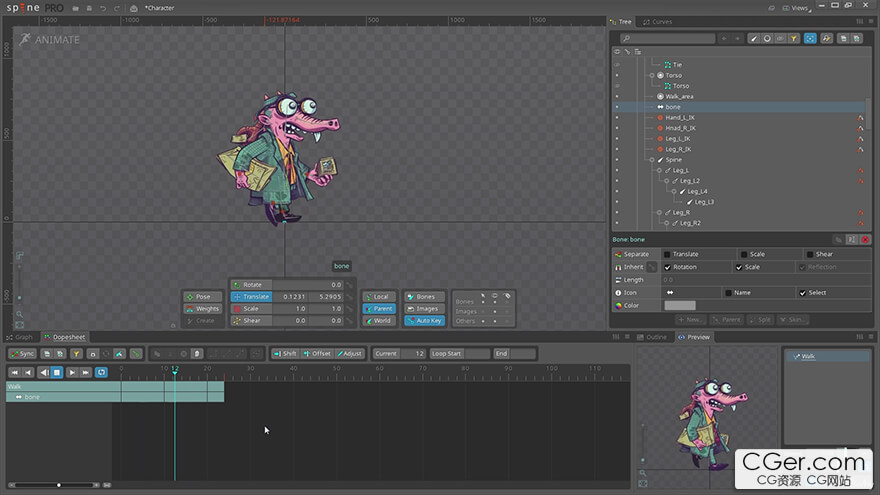The height and width of the screenshot is (495, 880).
Task: Click the Adjust keys button
Action: (350, 354)
